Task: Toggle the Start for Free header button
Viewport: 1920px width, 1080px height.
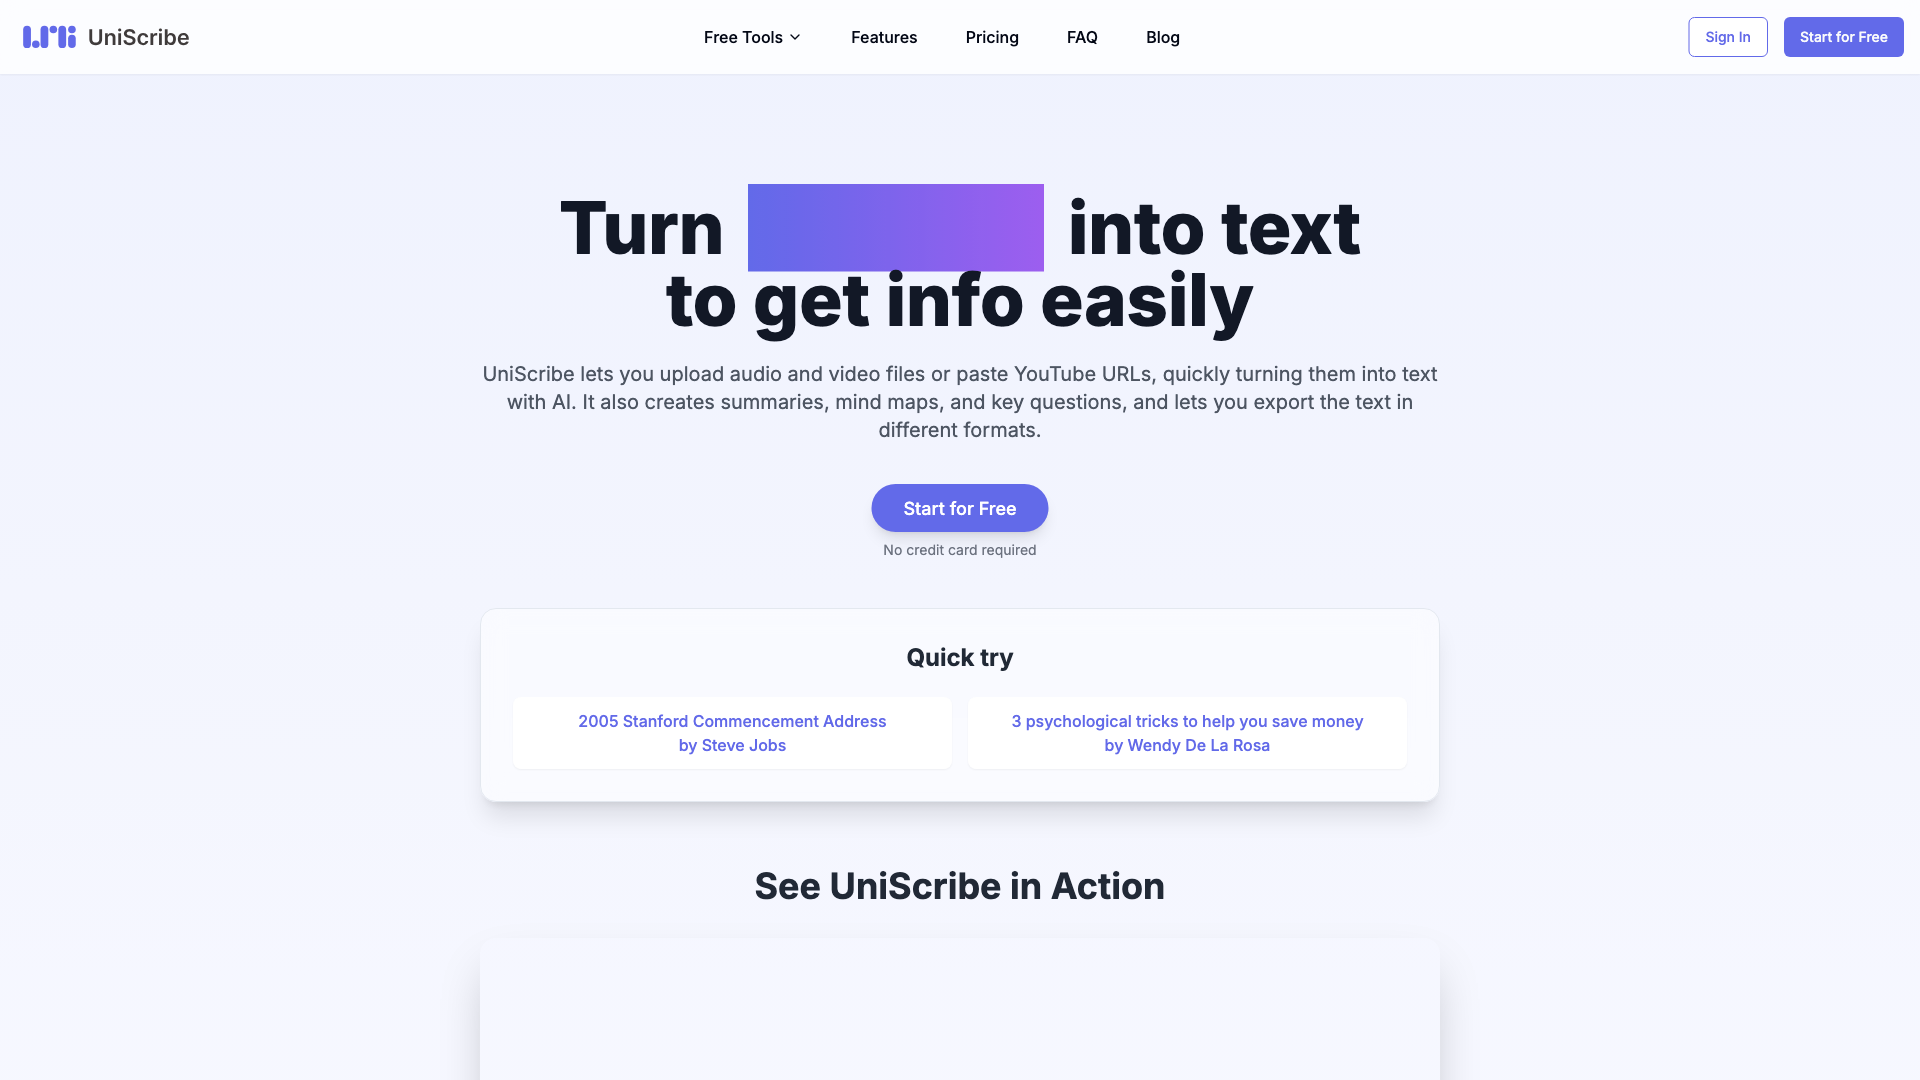Action: pyautogui.click(x=1842, y=36)
